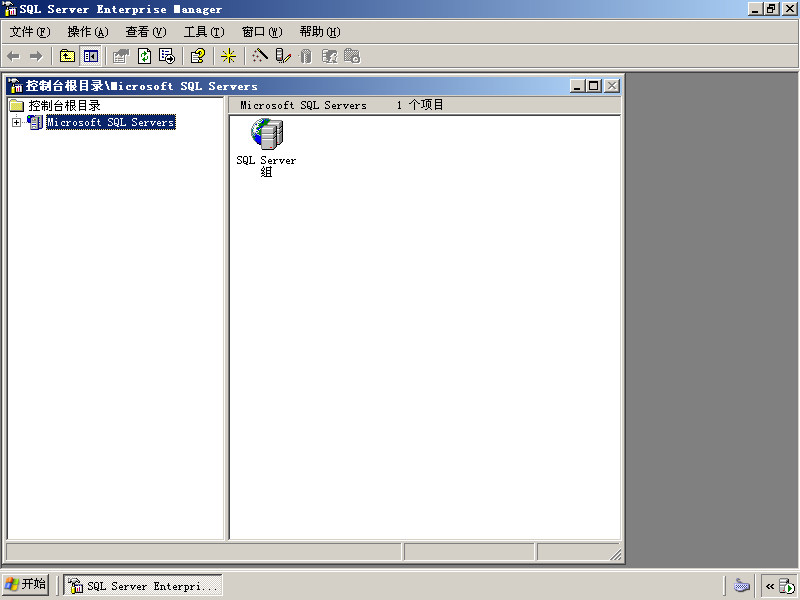800x600 pixels.
Task: Click the 1 个项目 item count text
Action: (420, 105)
